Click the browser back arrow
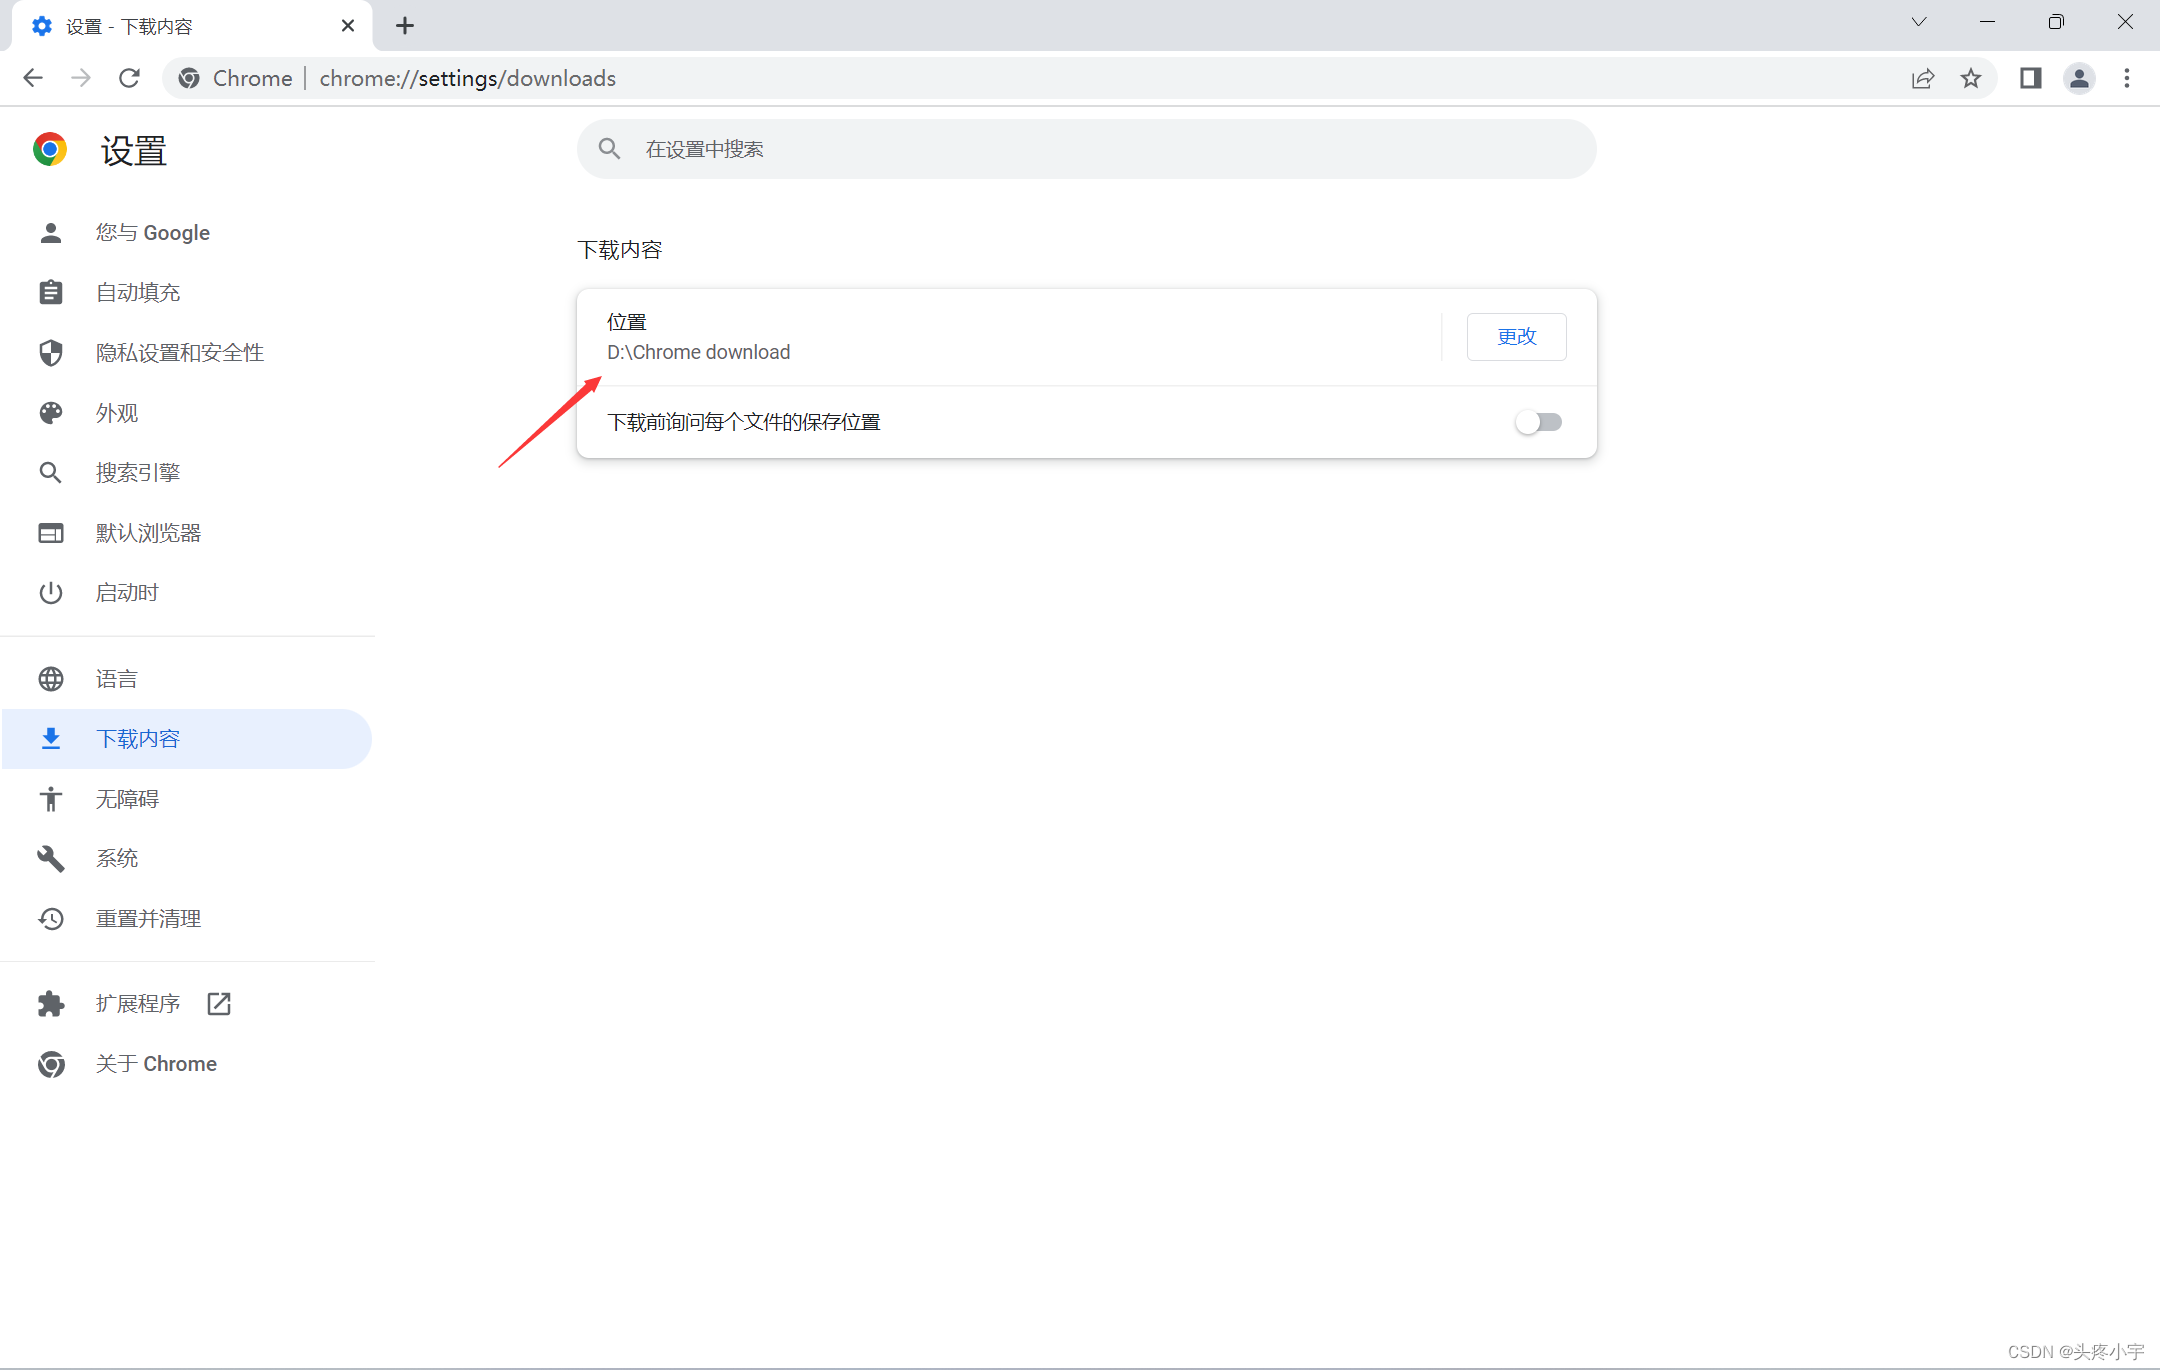Screen dimensions: 2160x1370 pyautogui.click(x=33, y=78)
